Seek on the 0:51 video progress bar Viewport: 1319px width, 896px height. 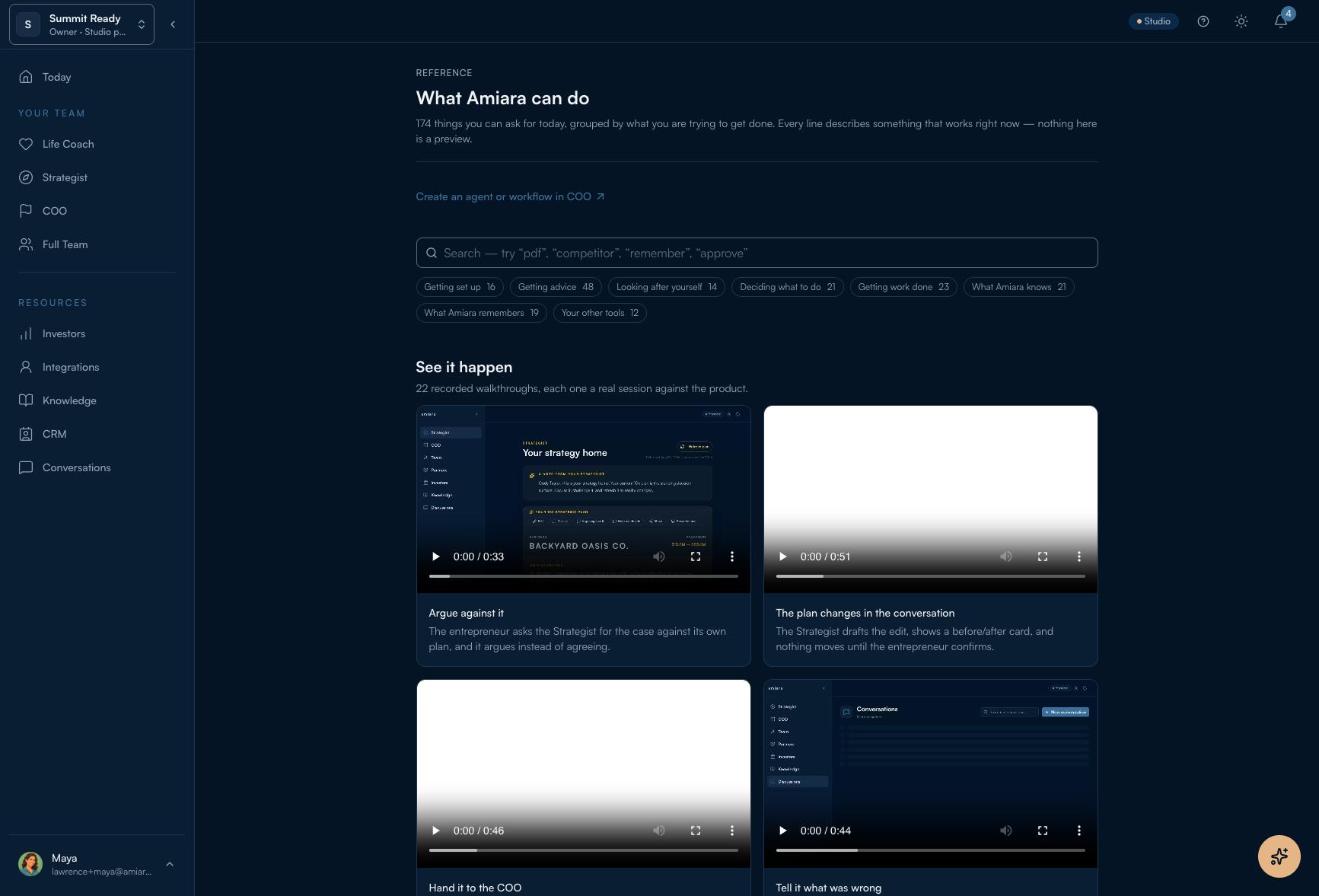pos(930,576)
